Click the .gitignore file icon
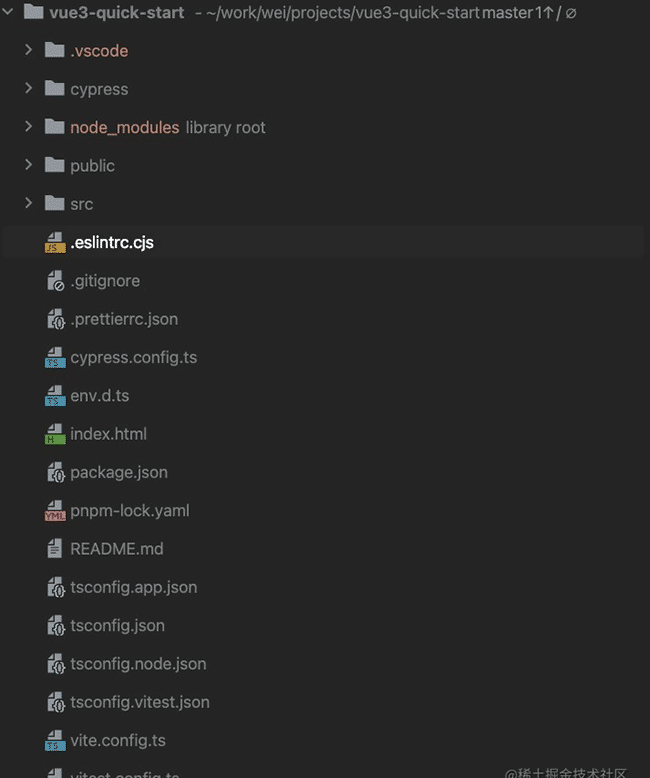 (x=55, y=281)
